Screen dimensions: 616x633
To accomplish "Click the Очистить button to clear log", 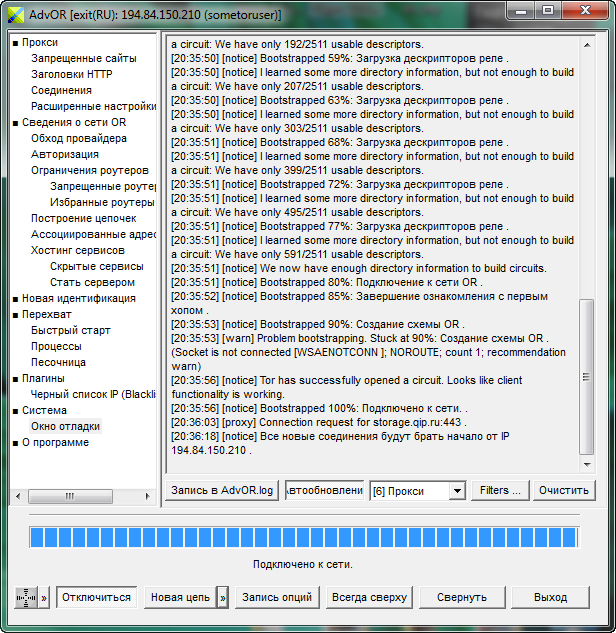I will [565, 490].
